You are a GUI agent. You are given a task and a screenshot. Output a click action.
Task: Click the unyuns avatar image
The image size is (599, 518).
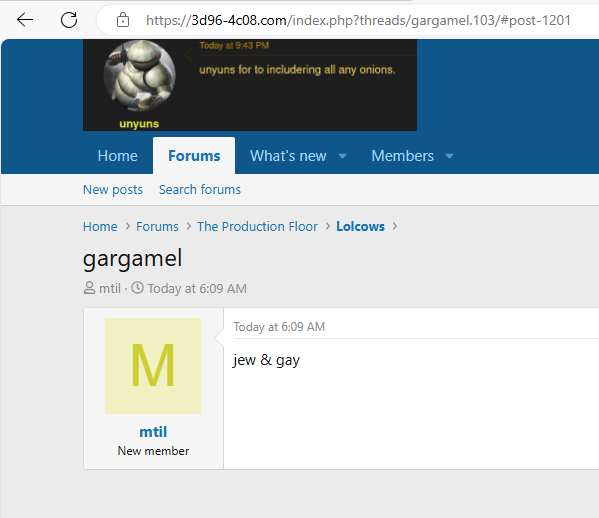pyautogui.click(x=139, y=76)
